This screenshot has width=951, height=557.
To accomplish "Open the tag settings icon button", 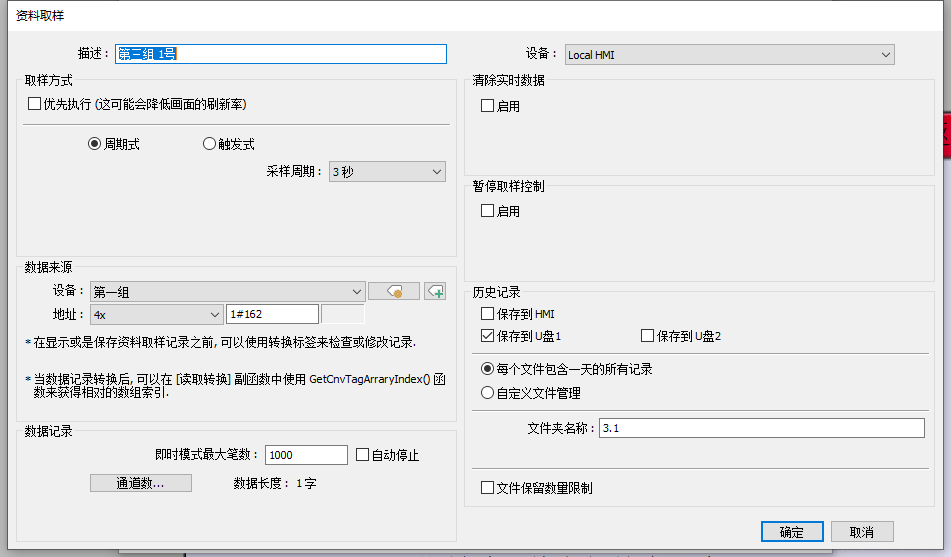I will [393, 291].
